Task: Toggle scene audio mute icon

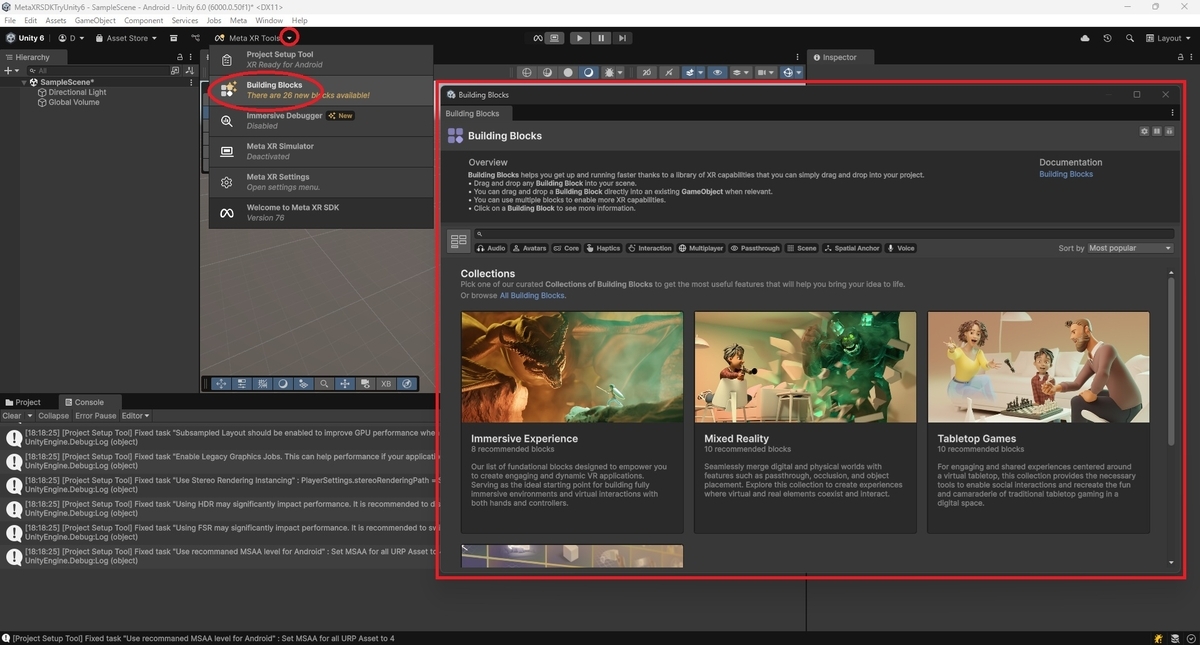Action: click(x=668, y=72)
